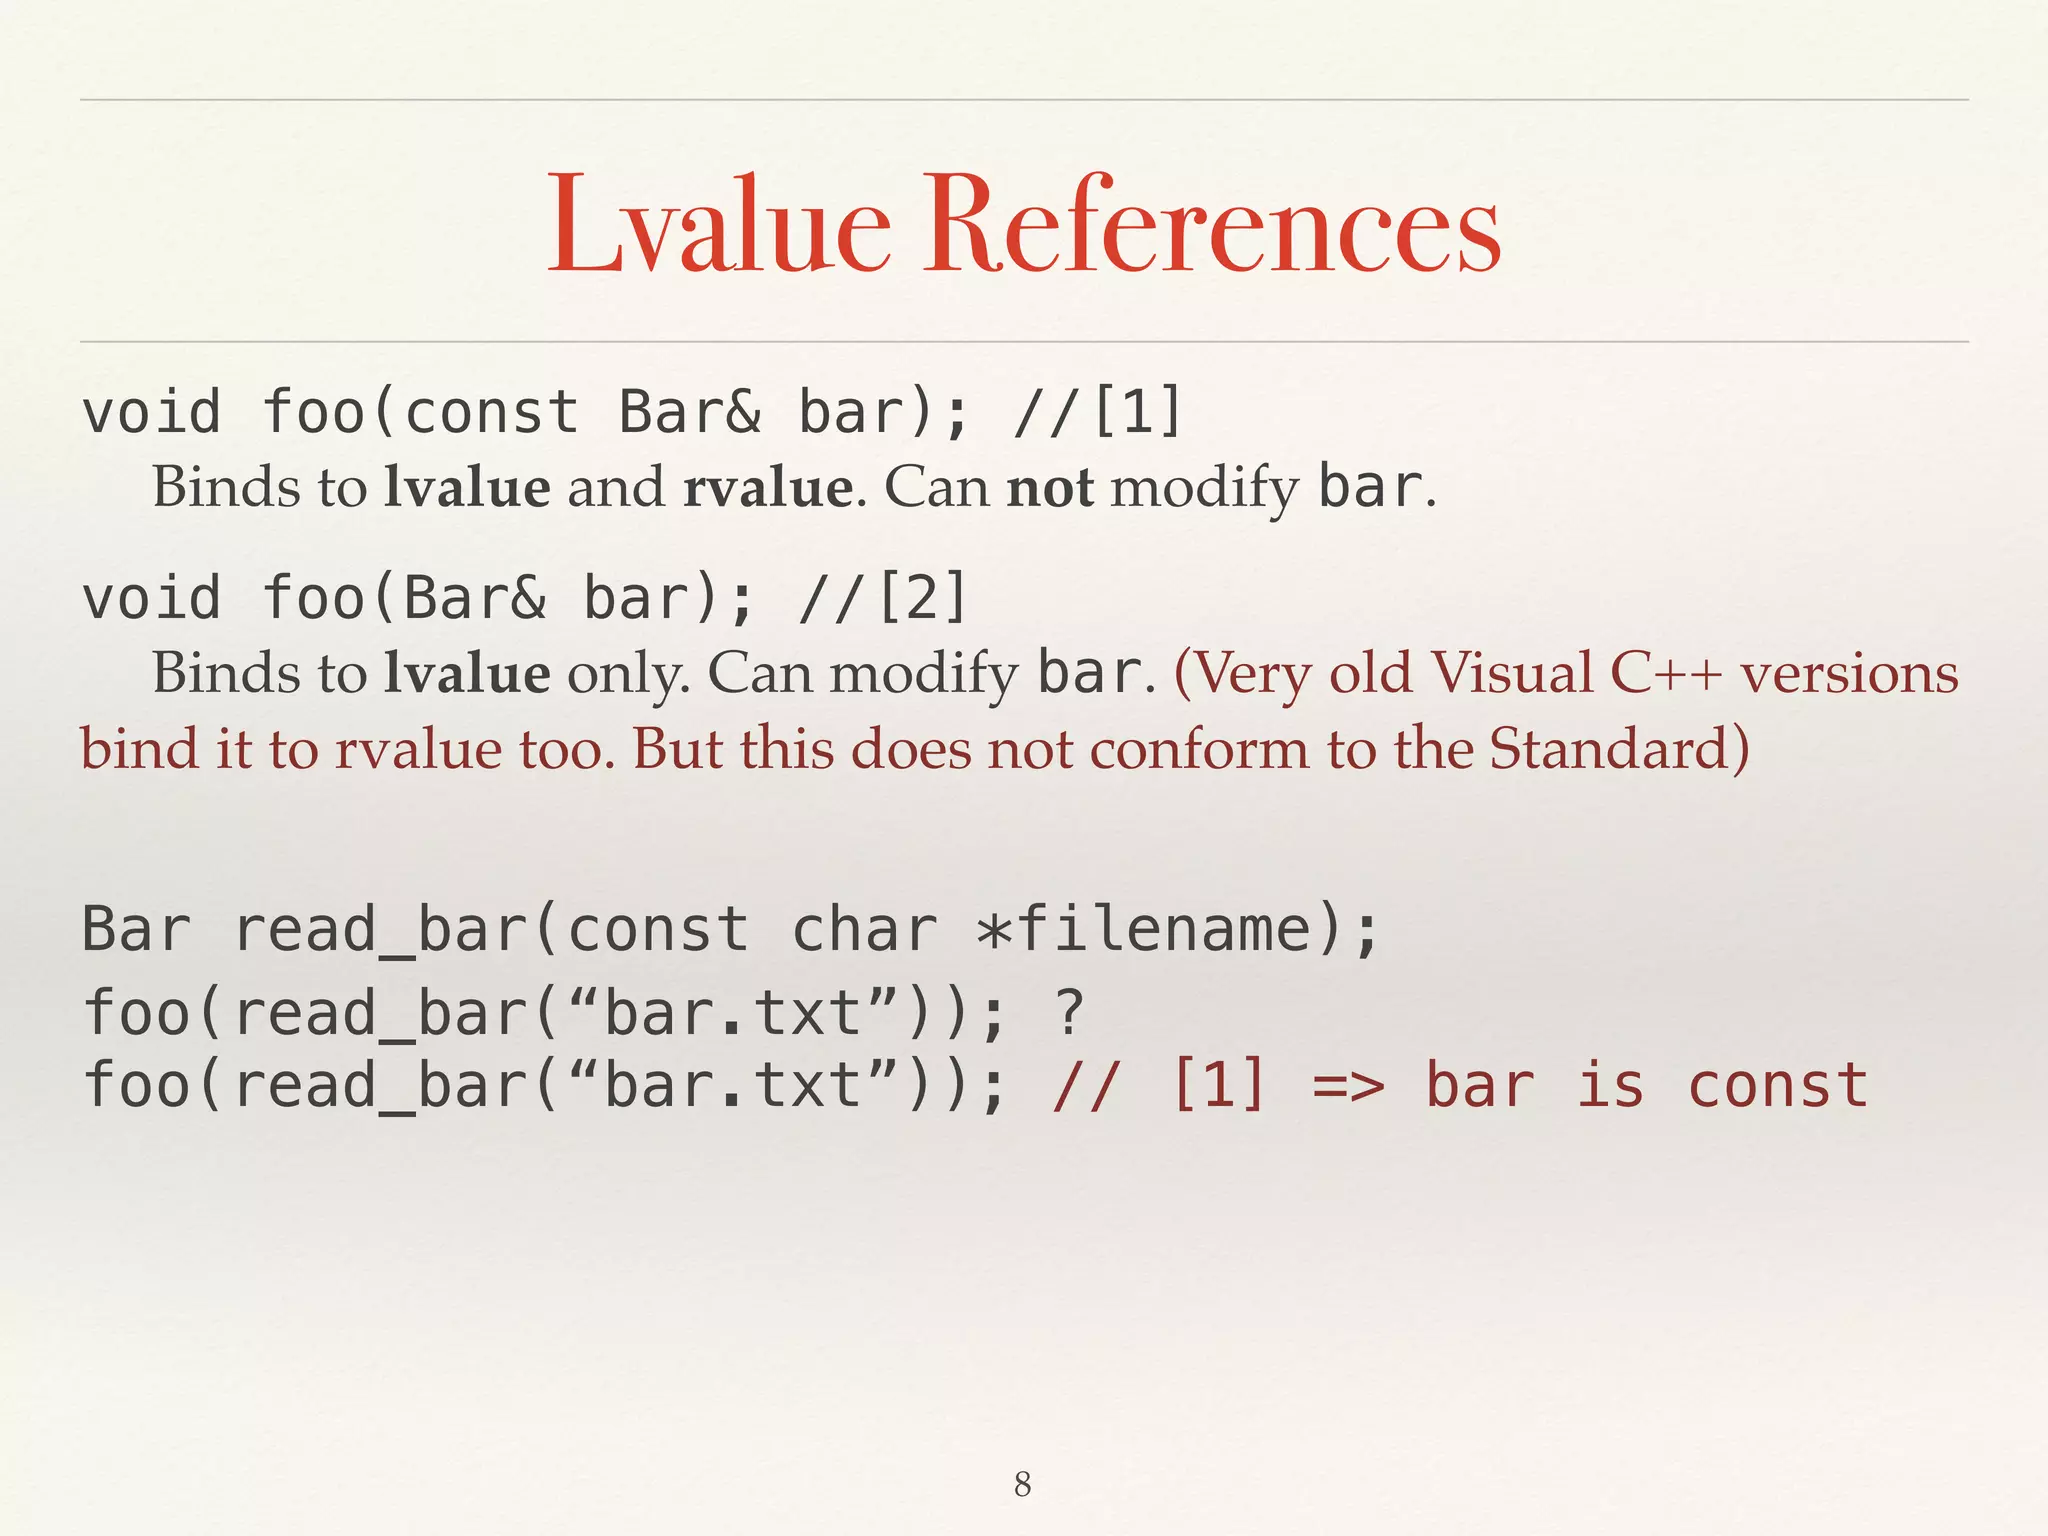Image resolution: width=2048 pixels, height=1536 pixels.
Task: Click the text 'Binds to lvalue and rvalue. Can not modify bar.'
Action: tap(794, 488)
